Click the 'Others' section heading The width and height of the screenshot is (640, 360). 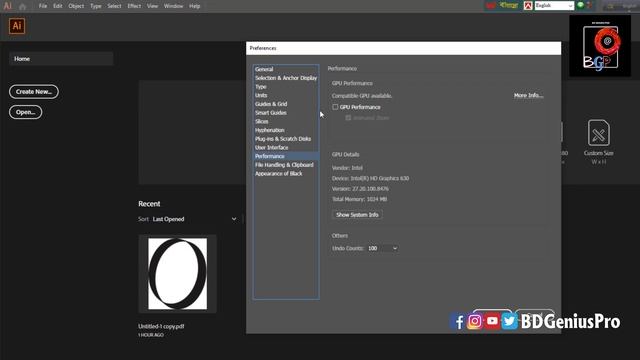[x=340, y=236]
